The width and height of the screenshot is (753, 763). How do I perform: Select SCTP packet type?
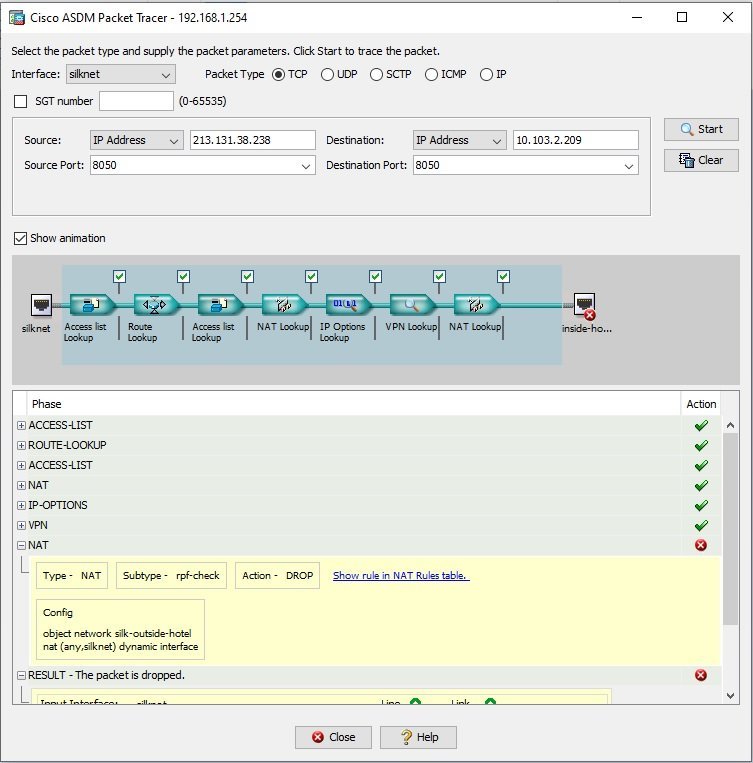coord(376,74)
